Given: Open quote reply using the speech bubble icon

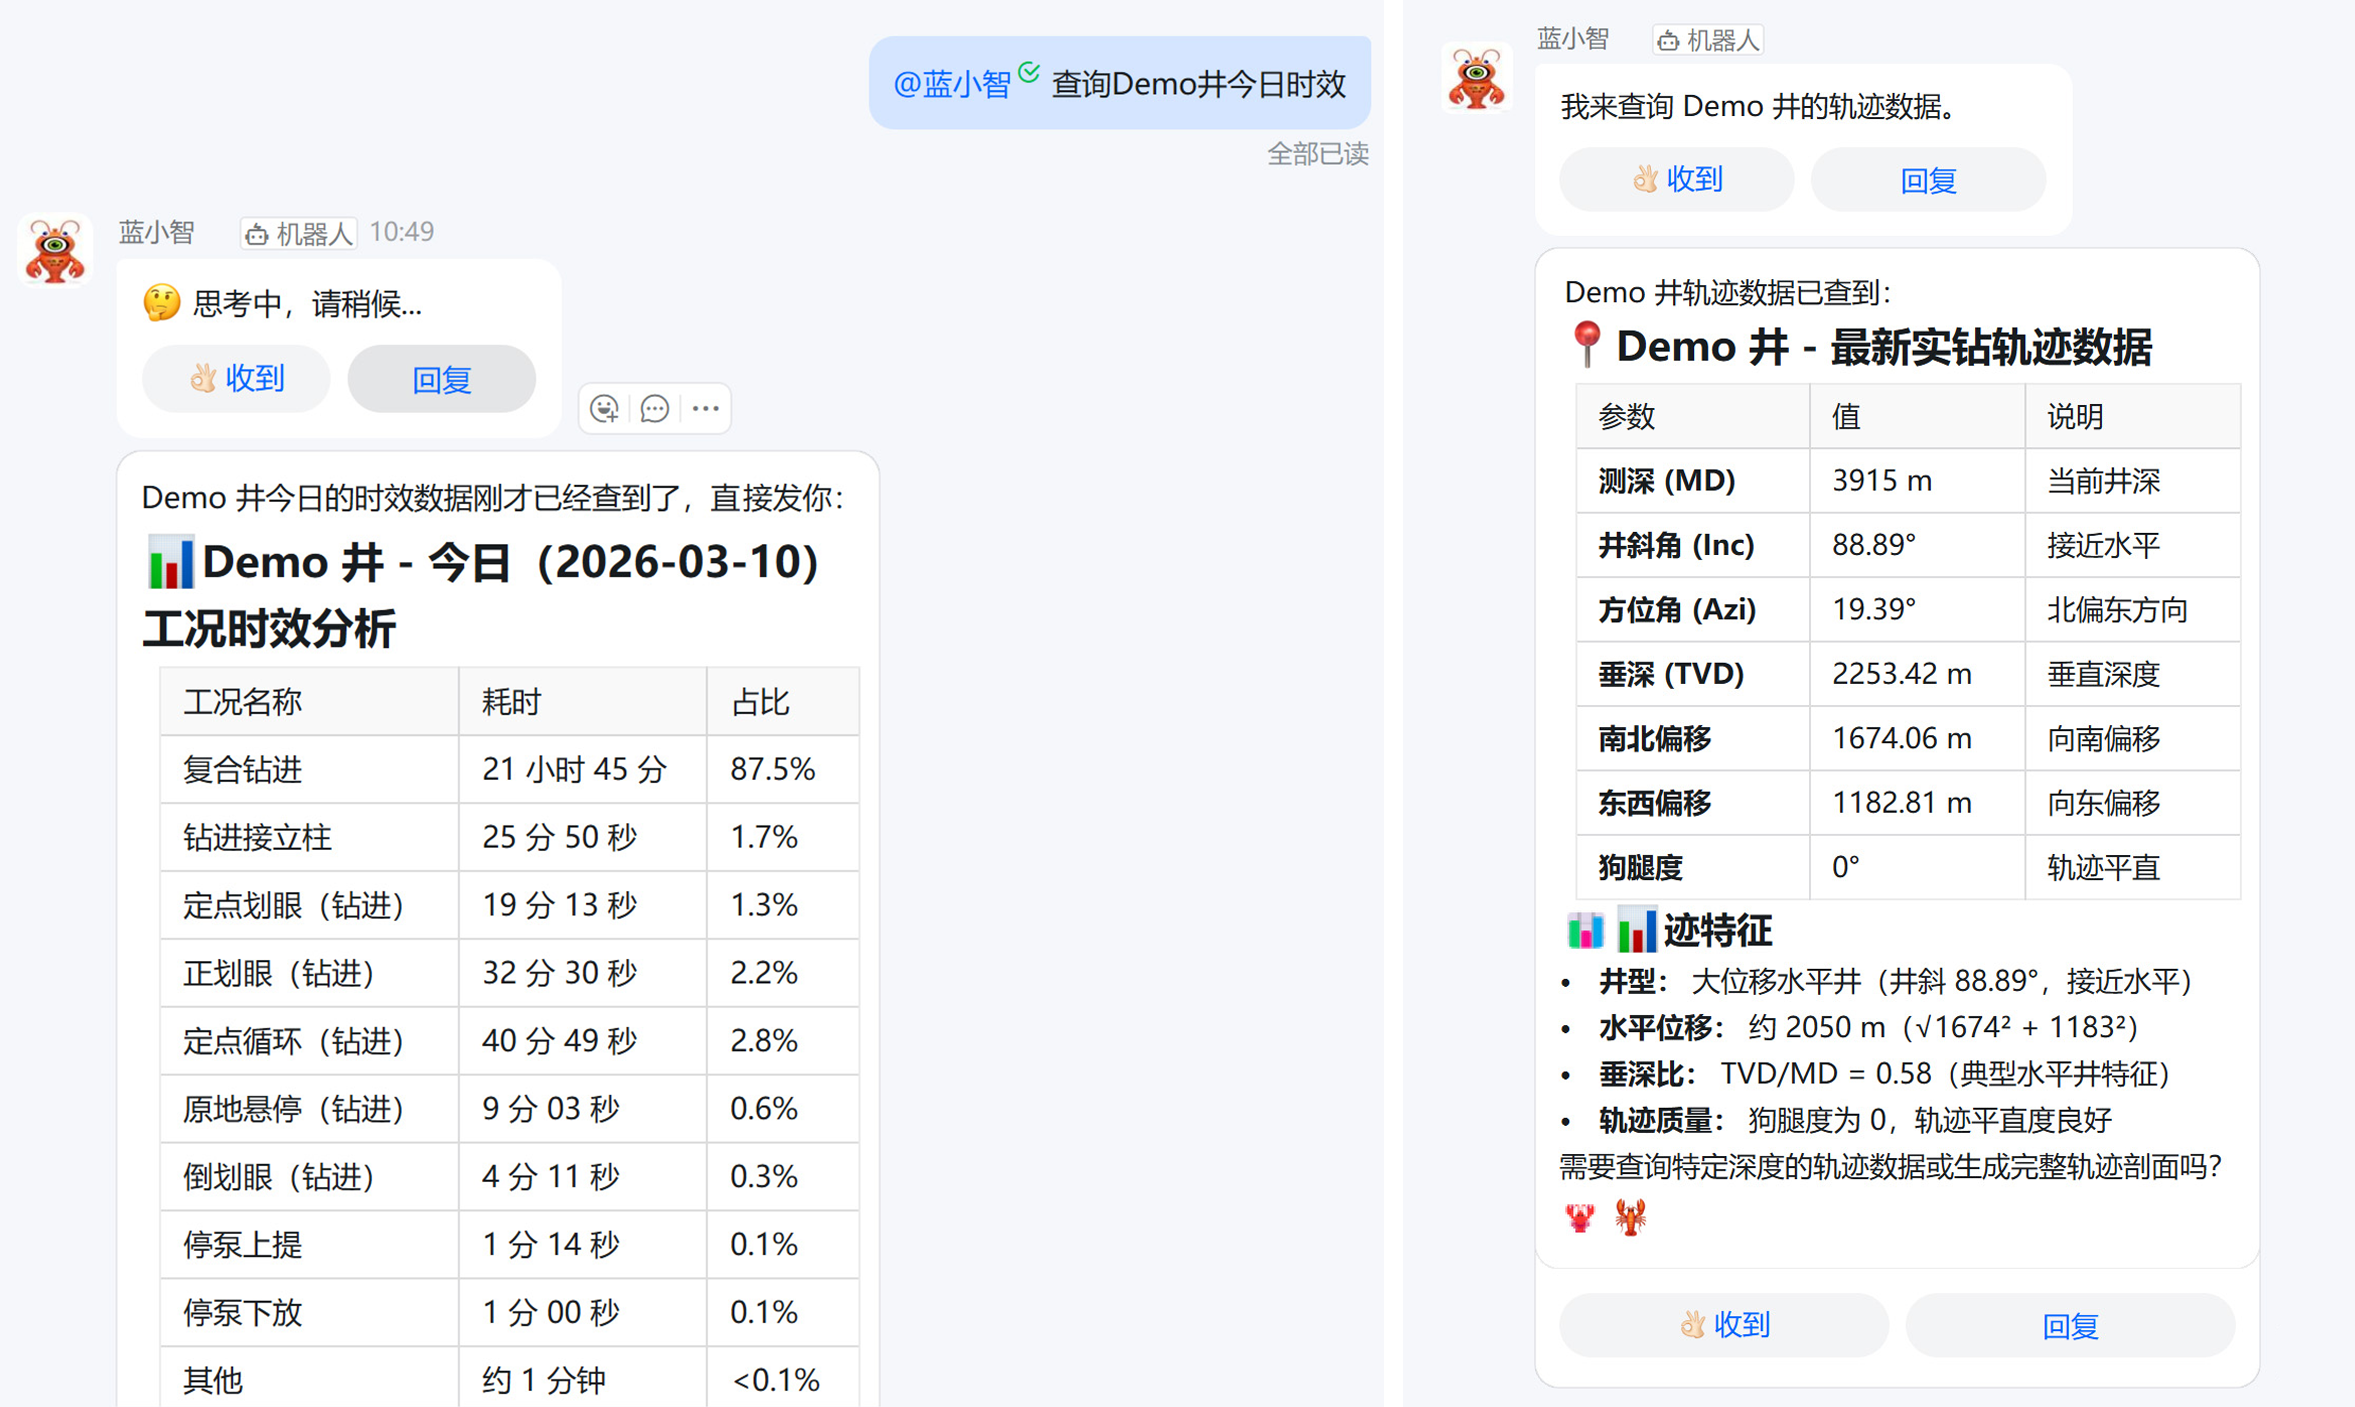Looking at the screenshot, I should coord(655,409).
